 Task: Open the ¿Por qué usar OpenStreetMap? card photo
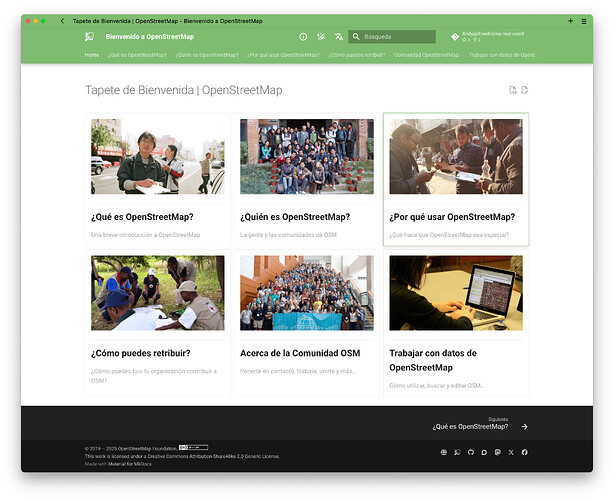(456, 157)
